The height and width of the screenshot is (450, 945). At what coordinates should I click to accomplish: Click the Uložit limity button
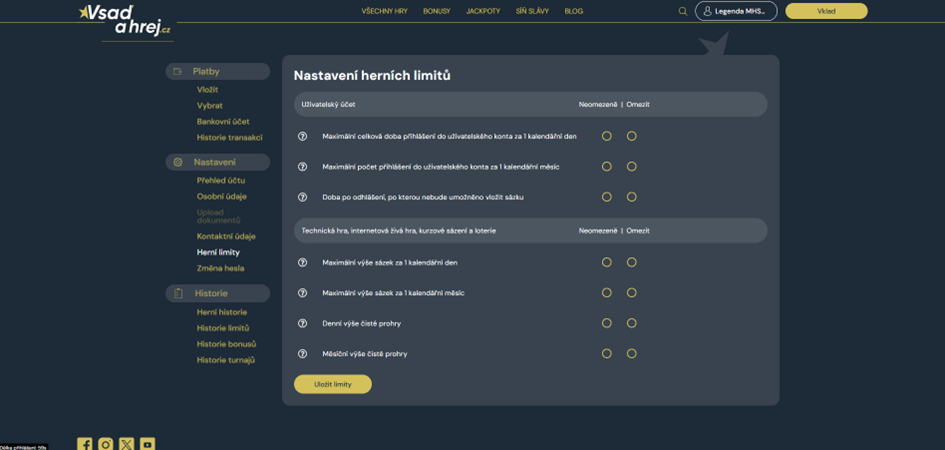pos(333,384)
